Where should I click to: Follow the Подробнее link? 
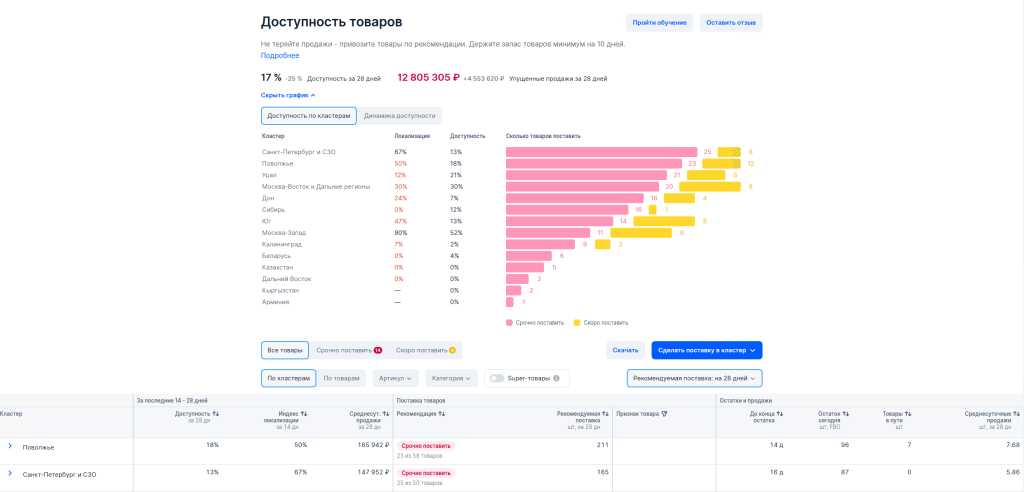tap(280, 56)
